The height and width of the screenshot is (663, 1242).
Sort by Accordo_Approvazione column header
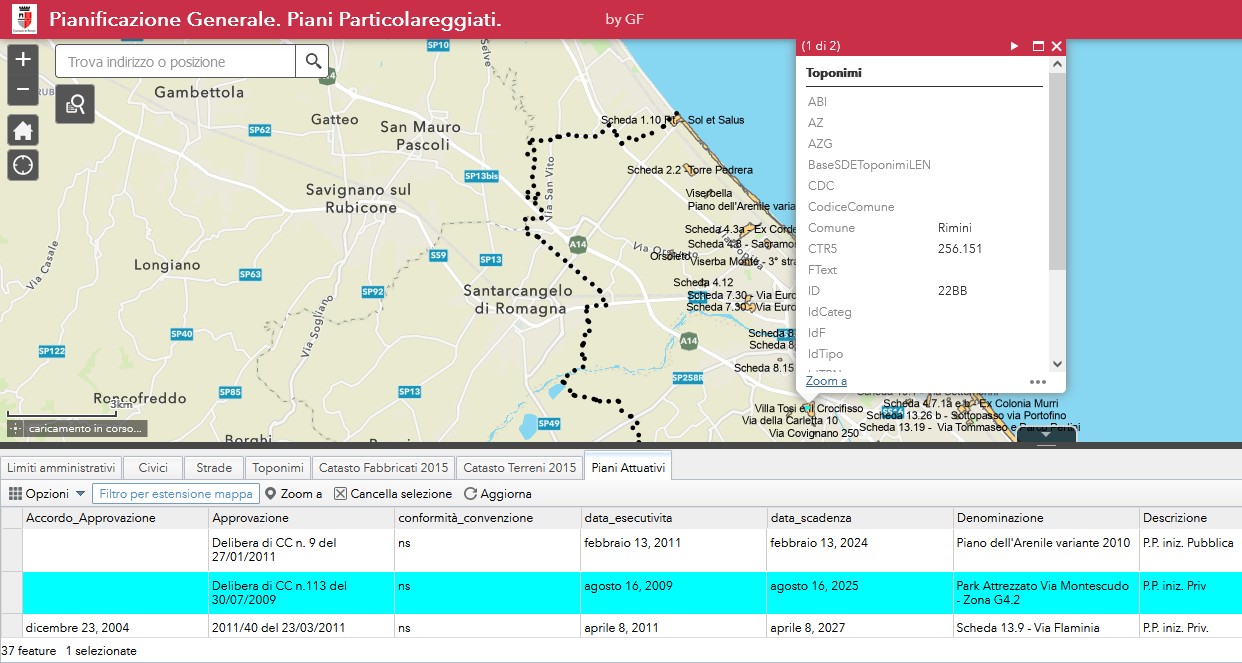[116, 518]
